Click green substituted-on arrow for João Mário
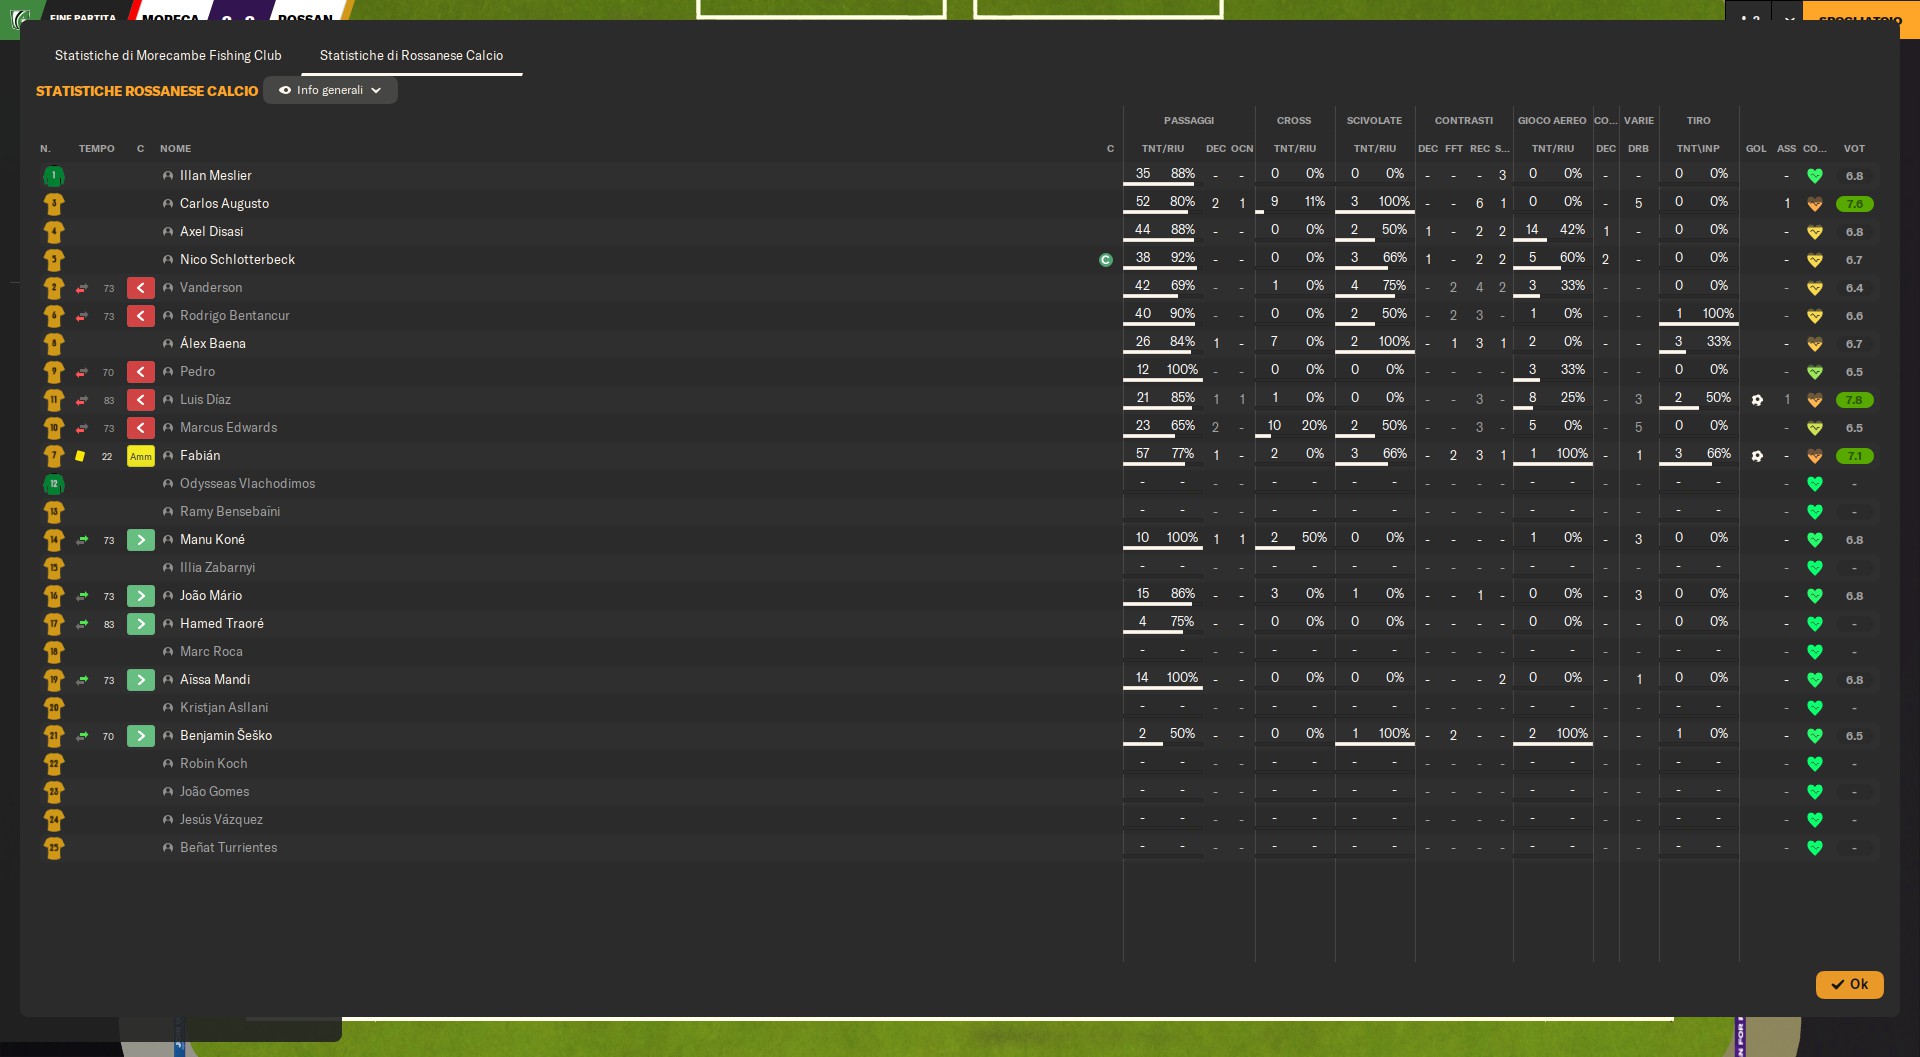Image resolution: width=1920 pixels, height=1057 pixels. click(141, 596)
